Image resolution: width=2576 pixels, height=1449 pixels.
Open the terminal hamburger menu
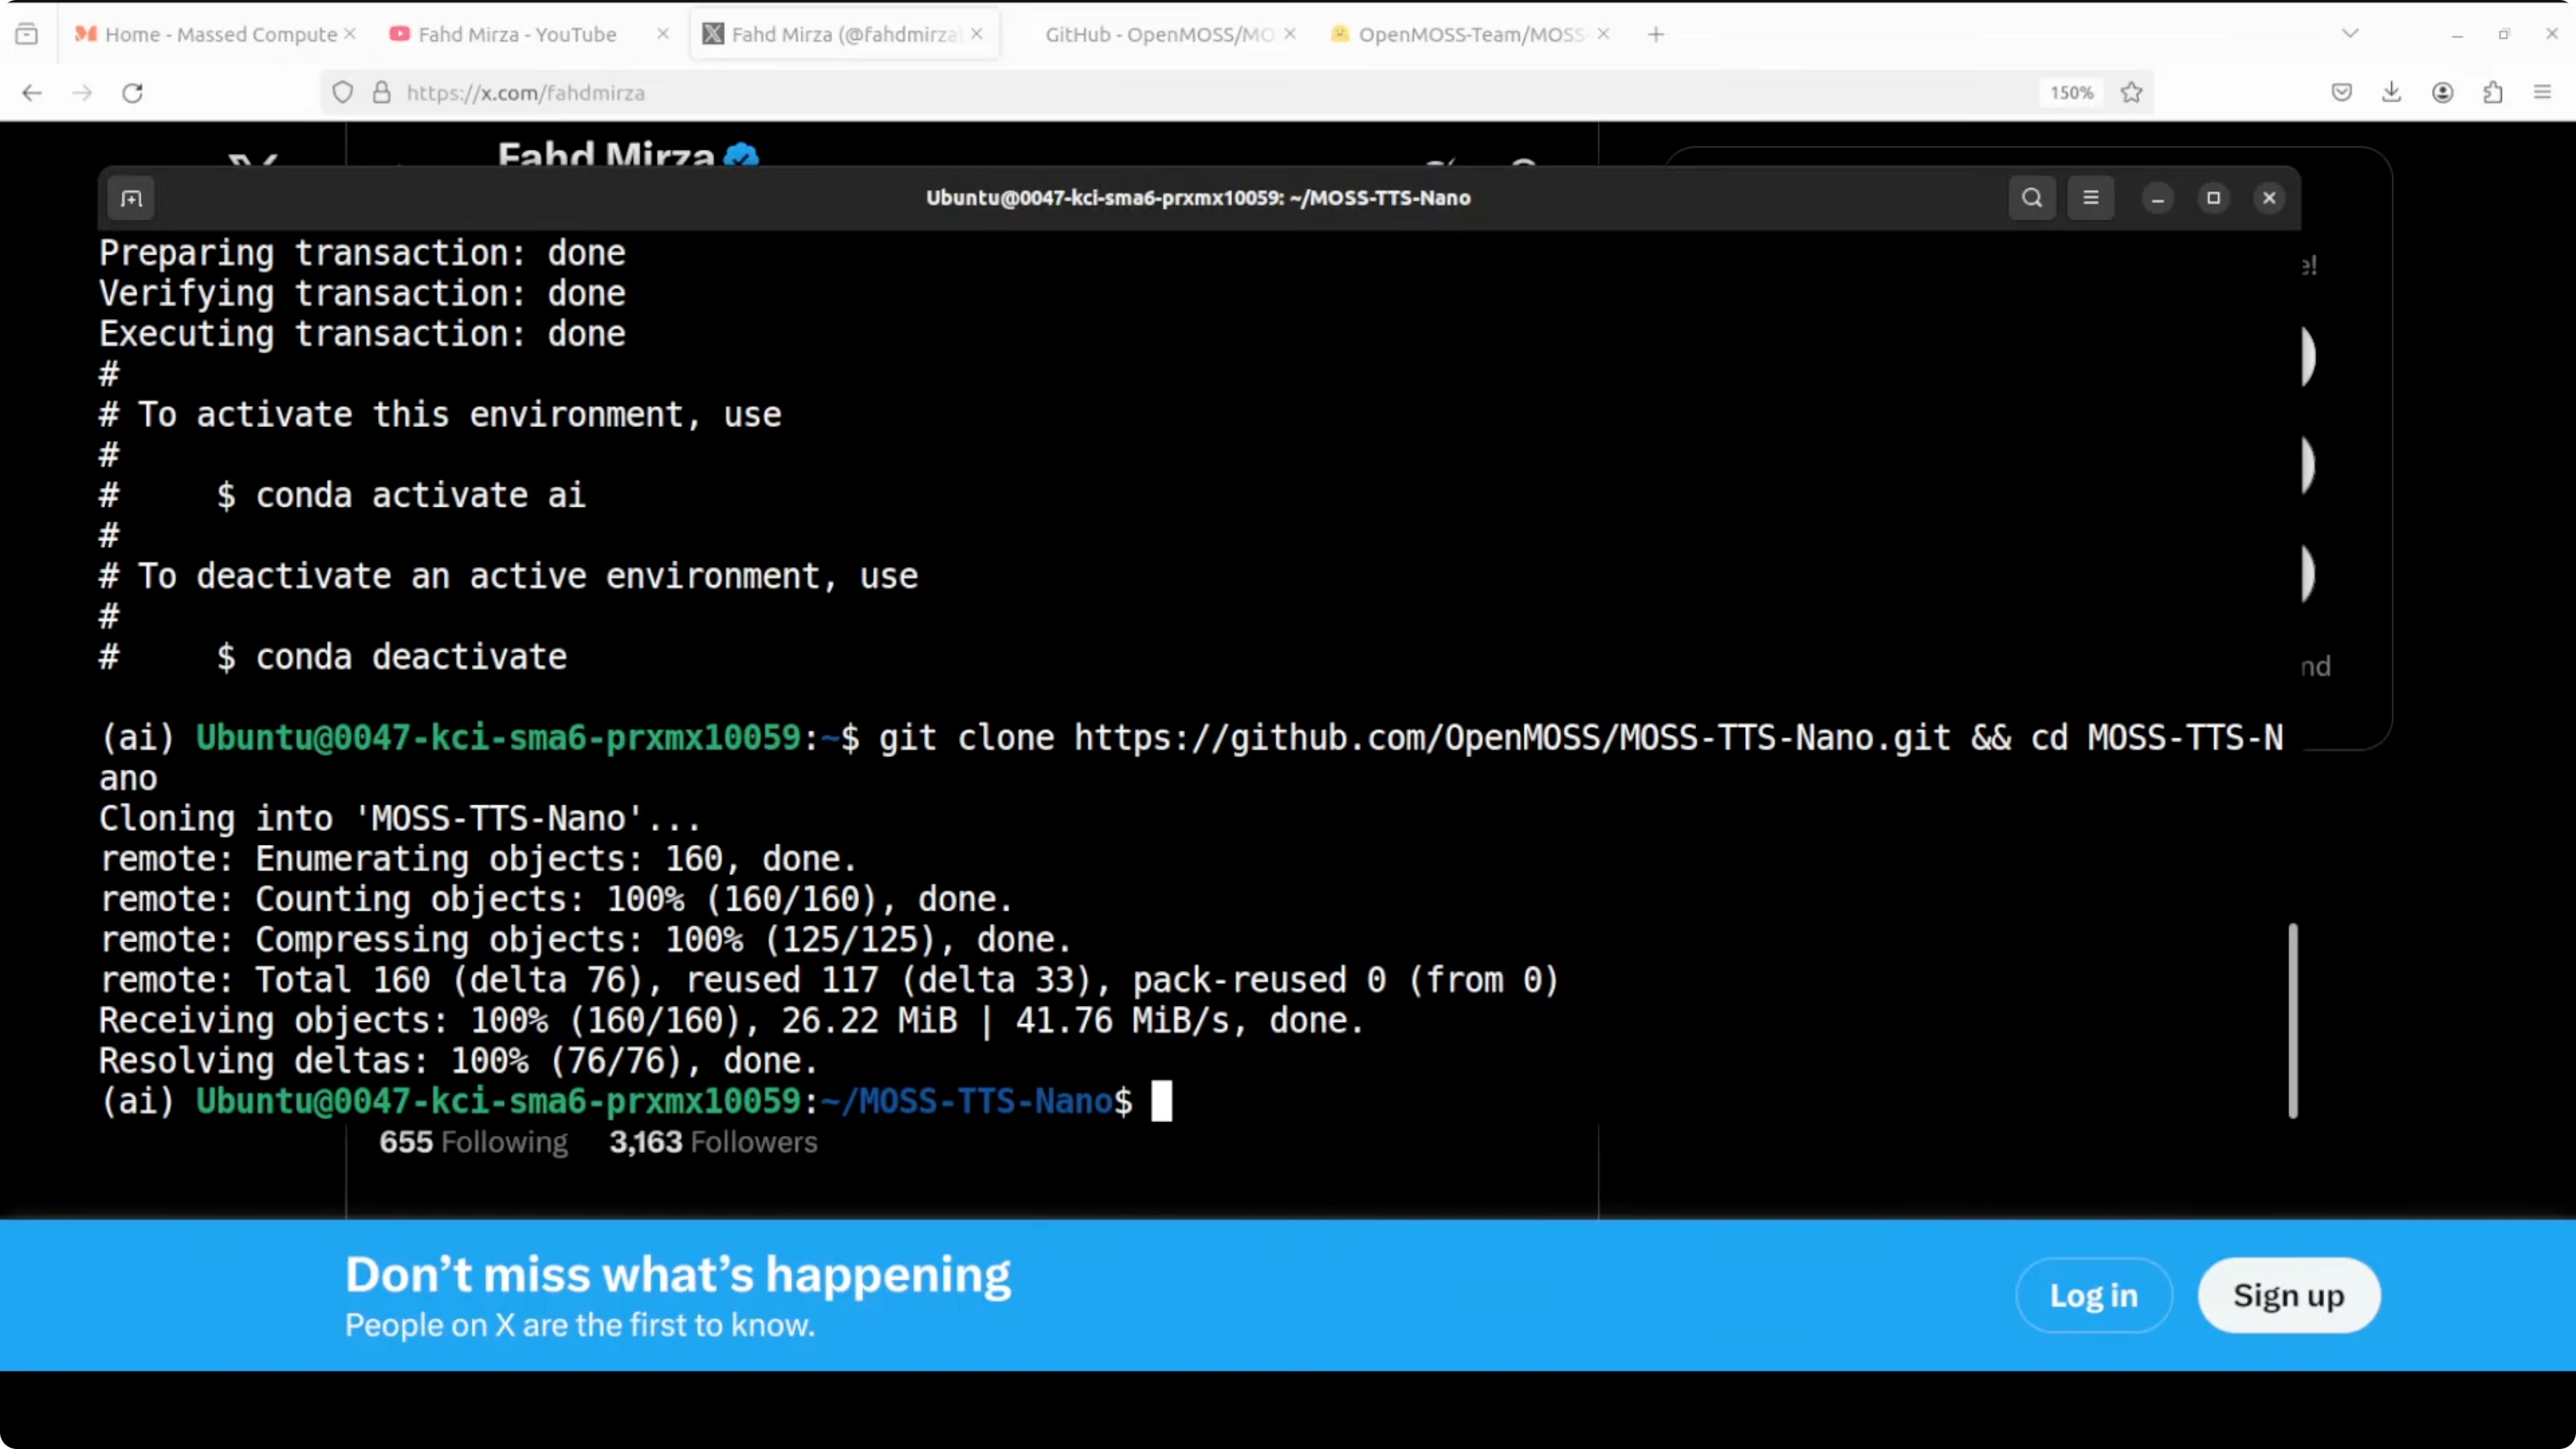[x=2091, y=197]
